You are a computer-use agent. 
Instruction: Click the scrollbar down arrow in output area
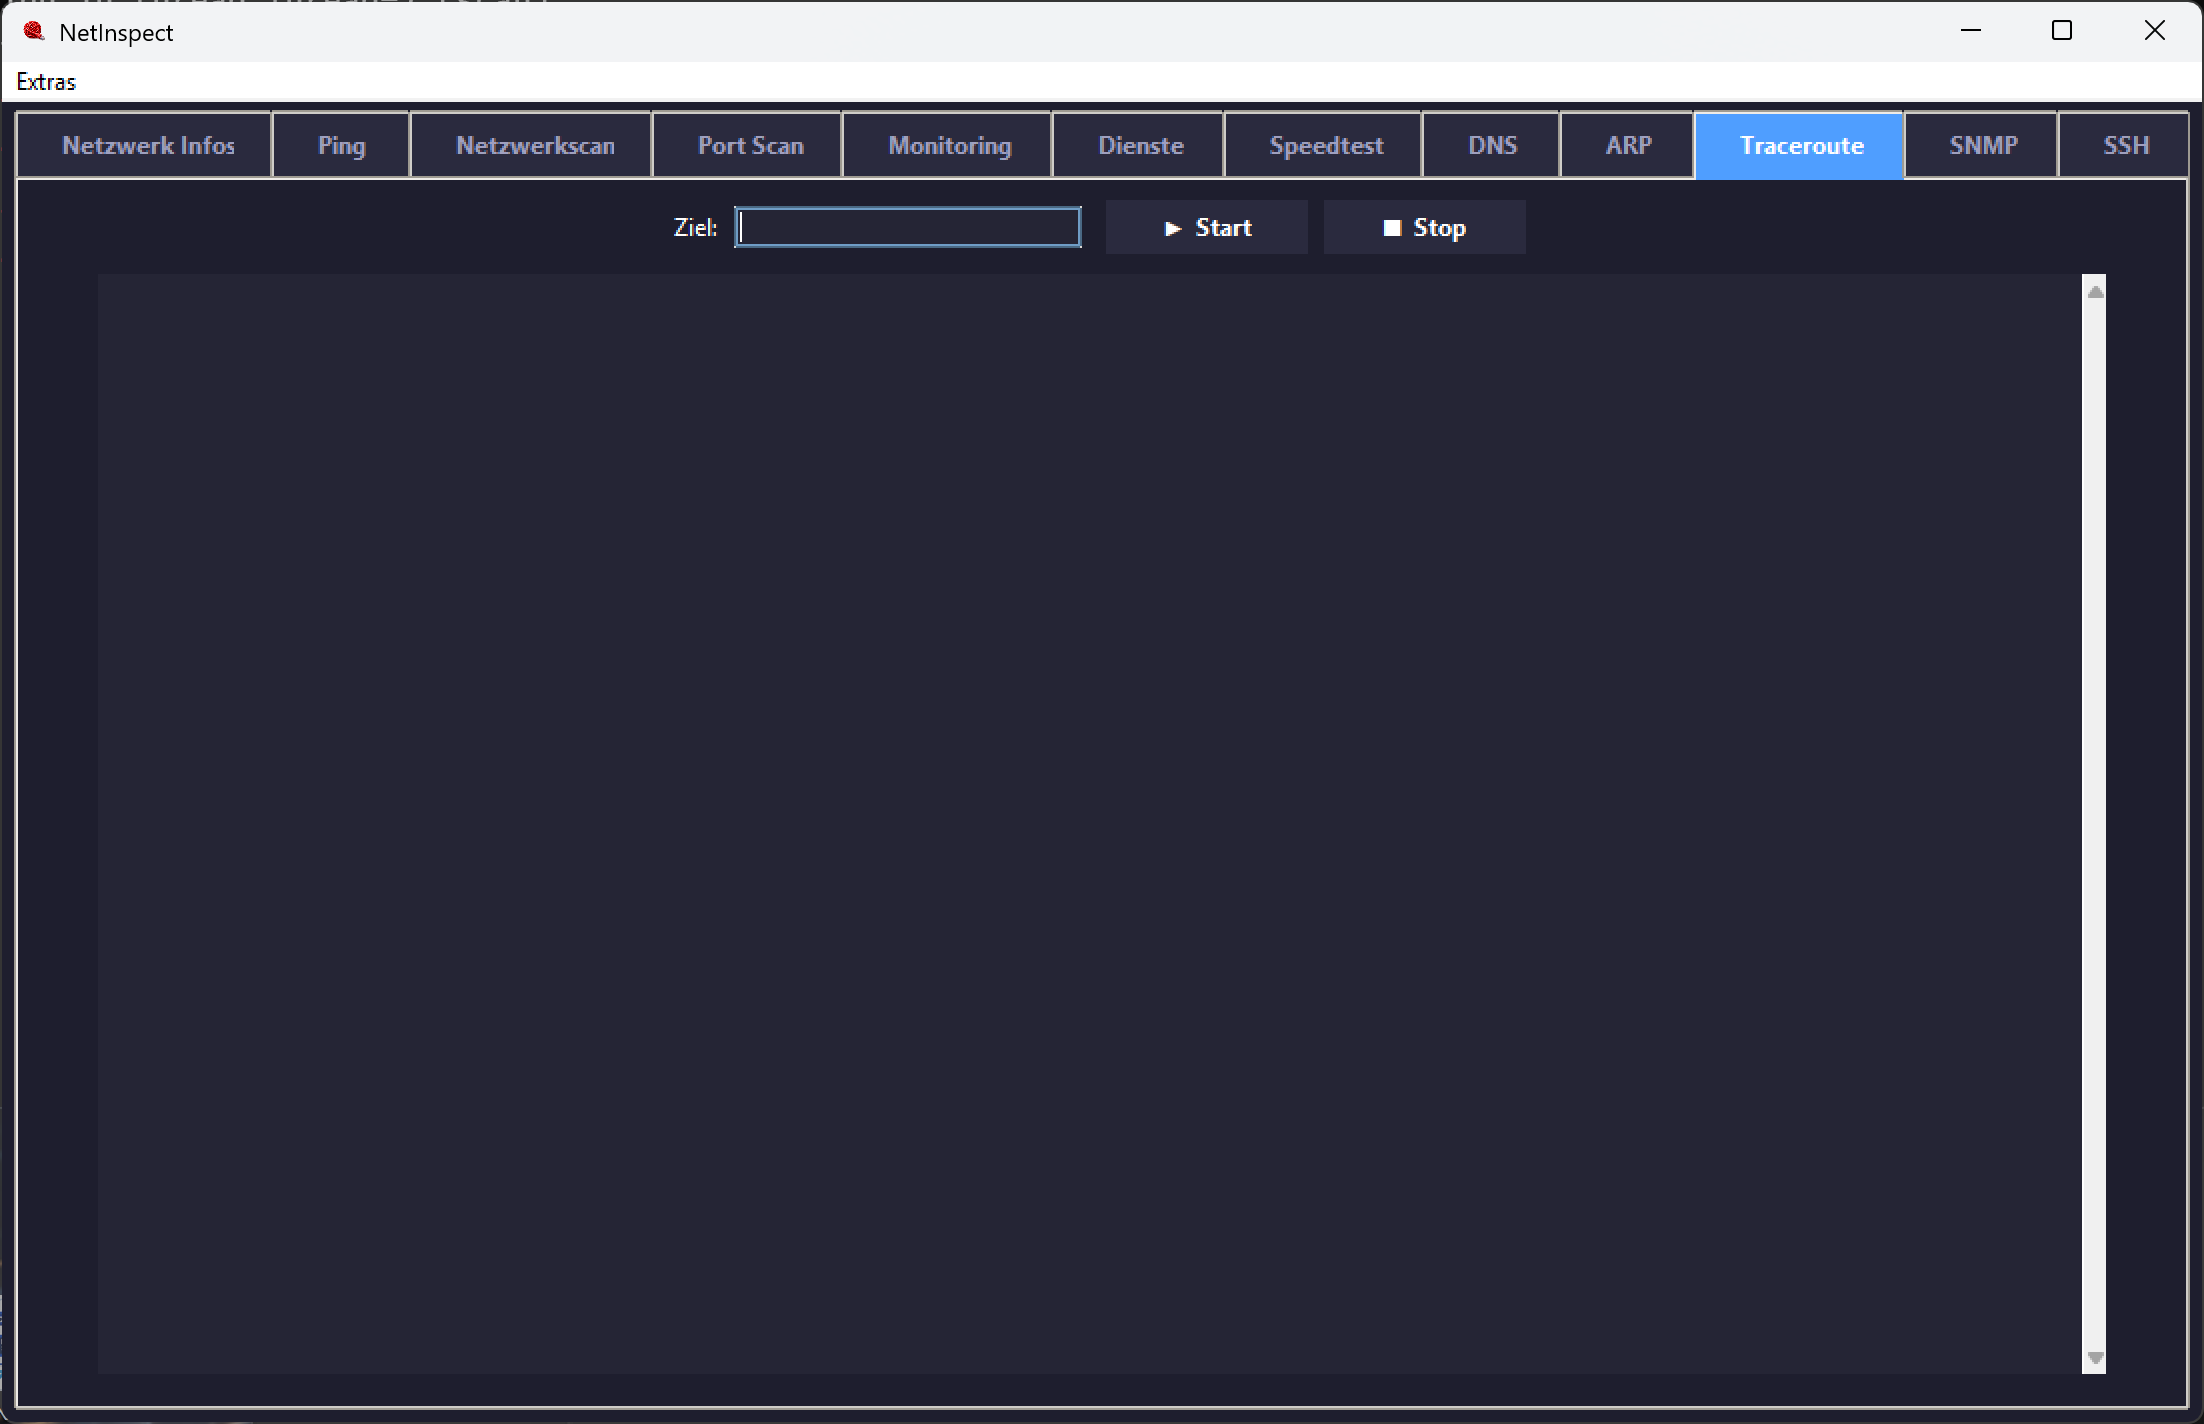click(2095, 1358)
